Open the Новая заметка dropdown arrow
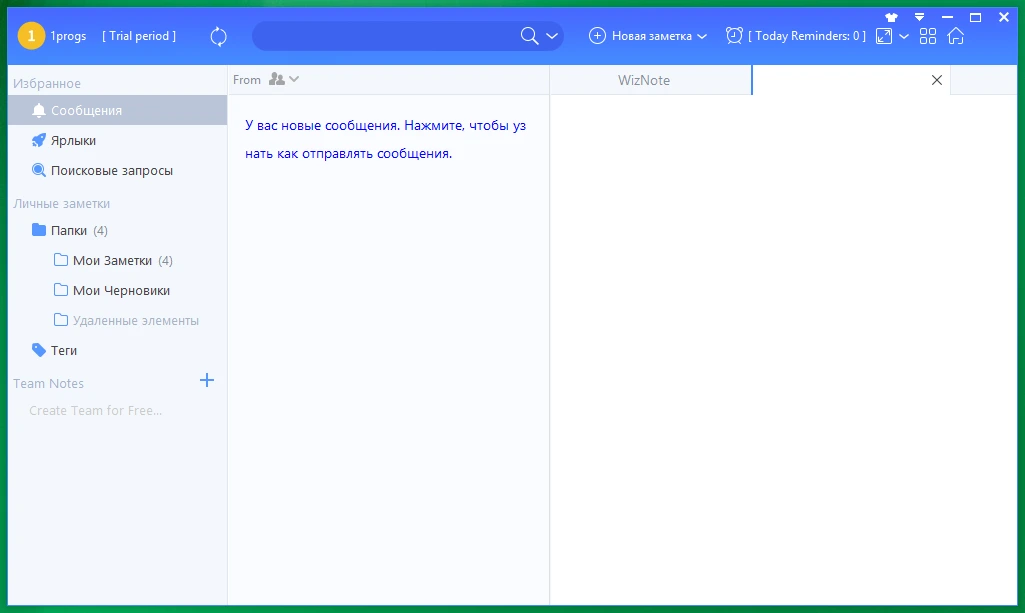Image resolution: width=1025 pixels, height=613 pixels. [x=702, y=37]
